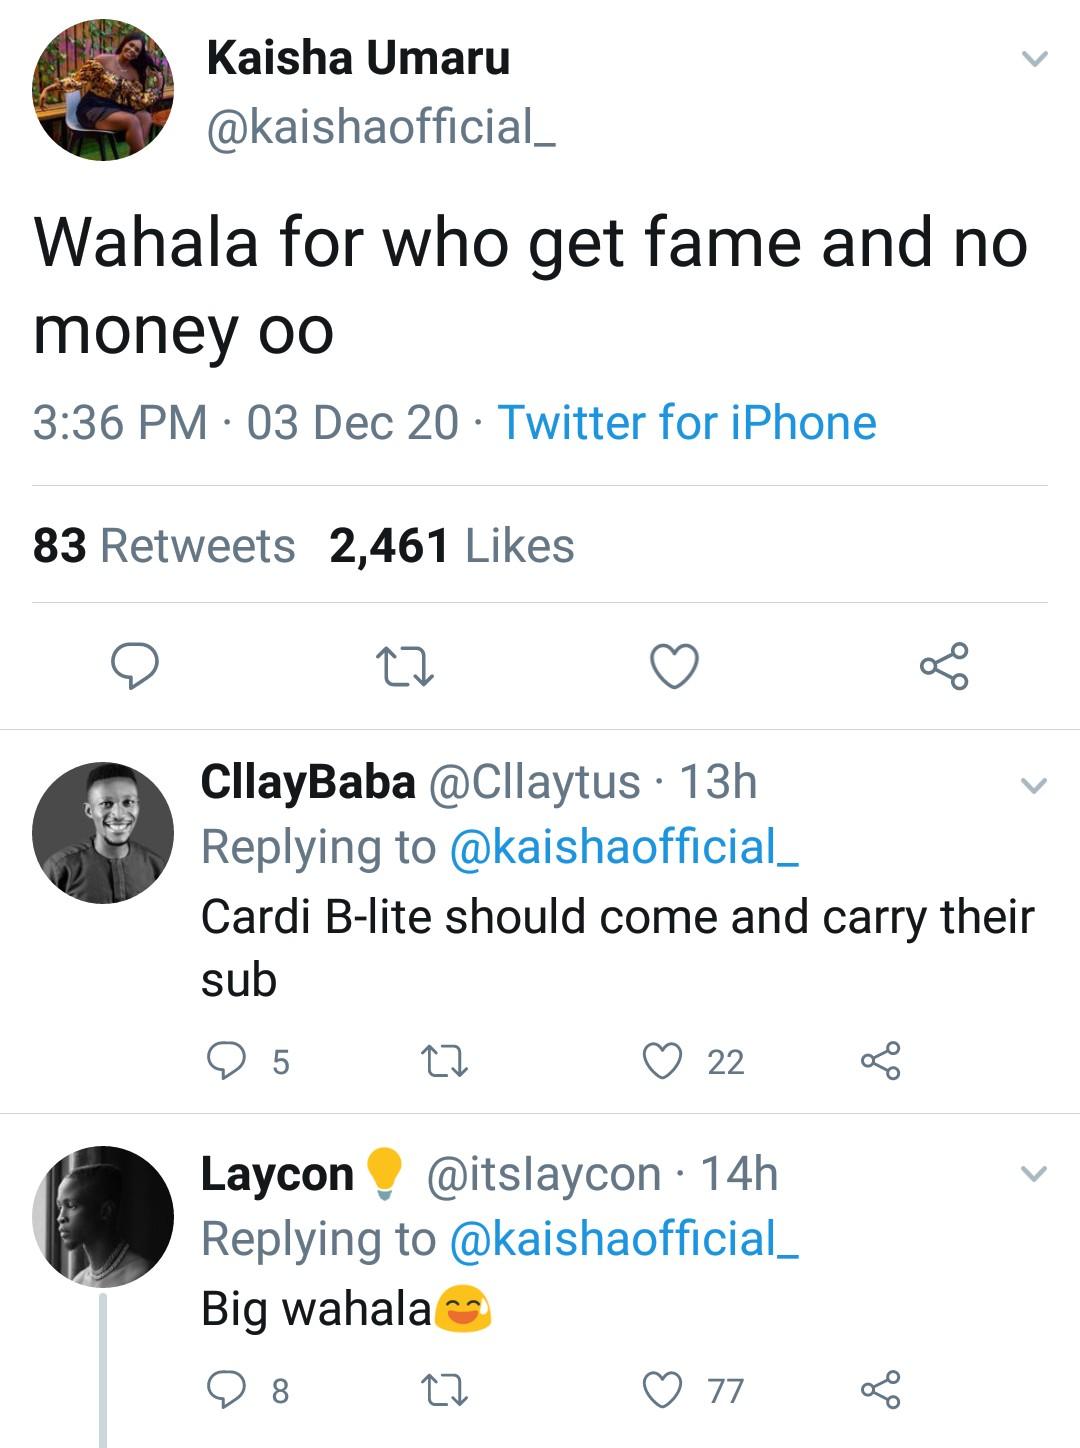Open the Twitter for iPhone link
Image resolution: width=1080 pixels, height=1448 pixels.
pyautogui.click(x=687, y=422)
